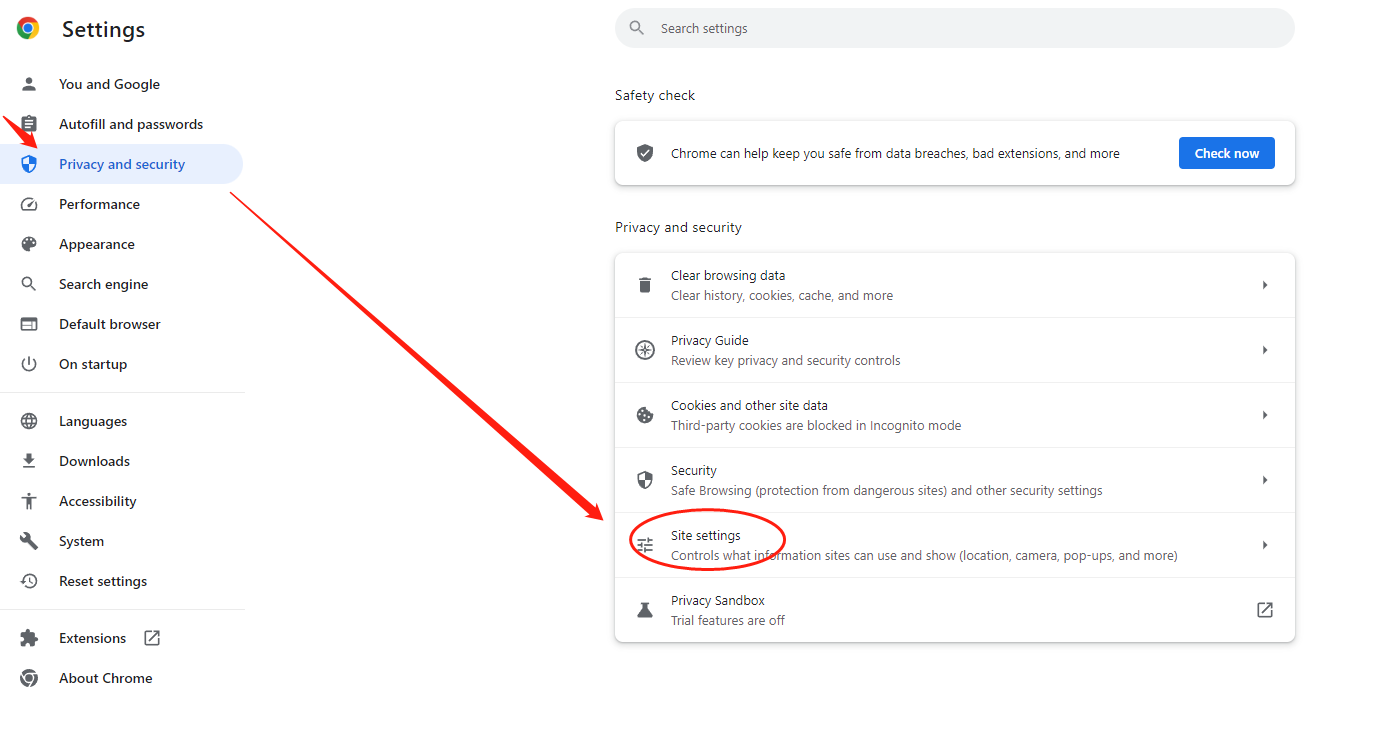Click the Privacy Sandbox flask icon
Image resolution: width=1373 pixels, height=741 pixels.
(x=645, y=610)
